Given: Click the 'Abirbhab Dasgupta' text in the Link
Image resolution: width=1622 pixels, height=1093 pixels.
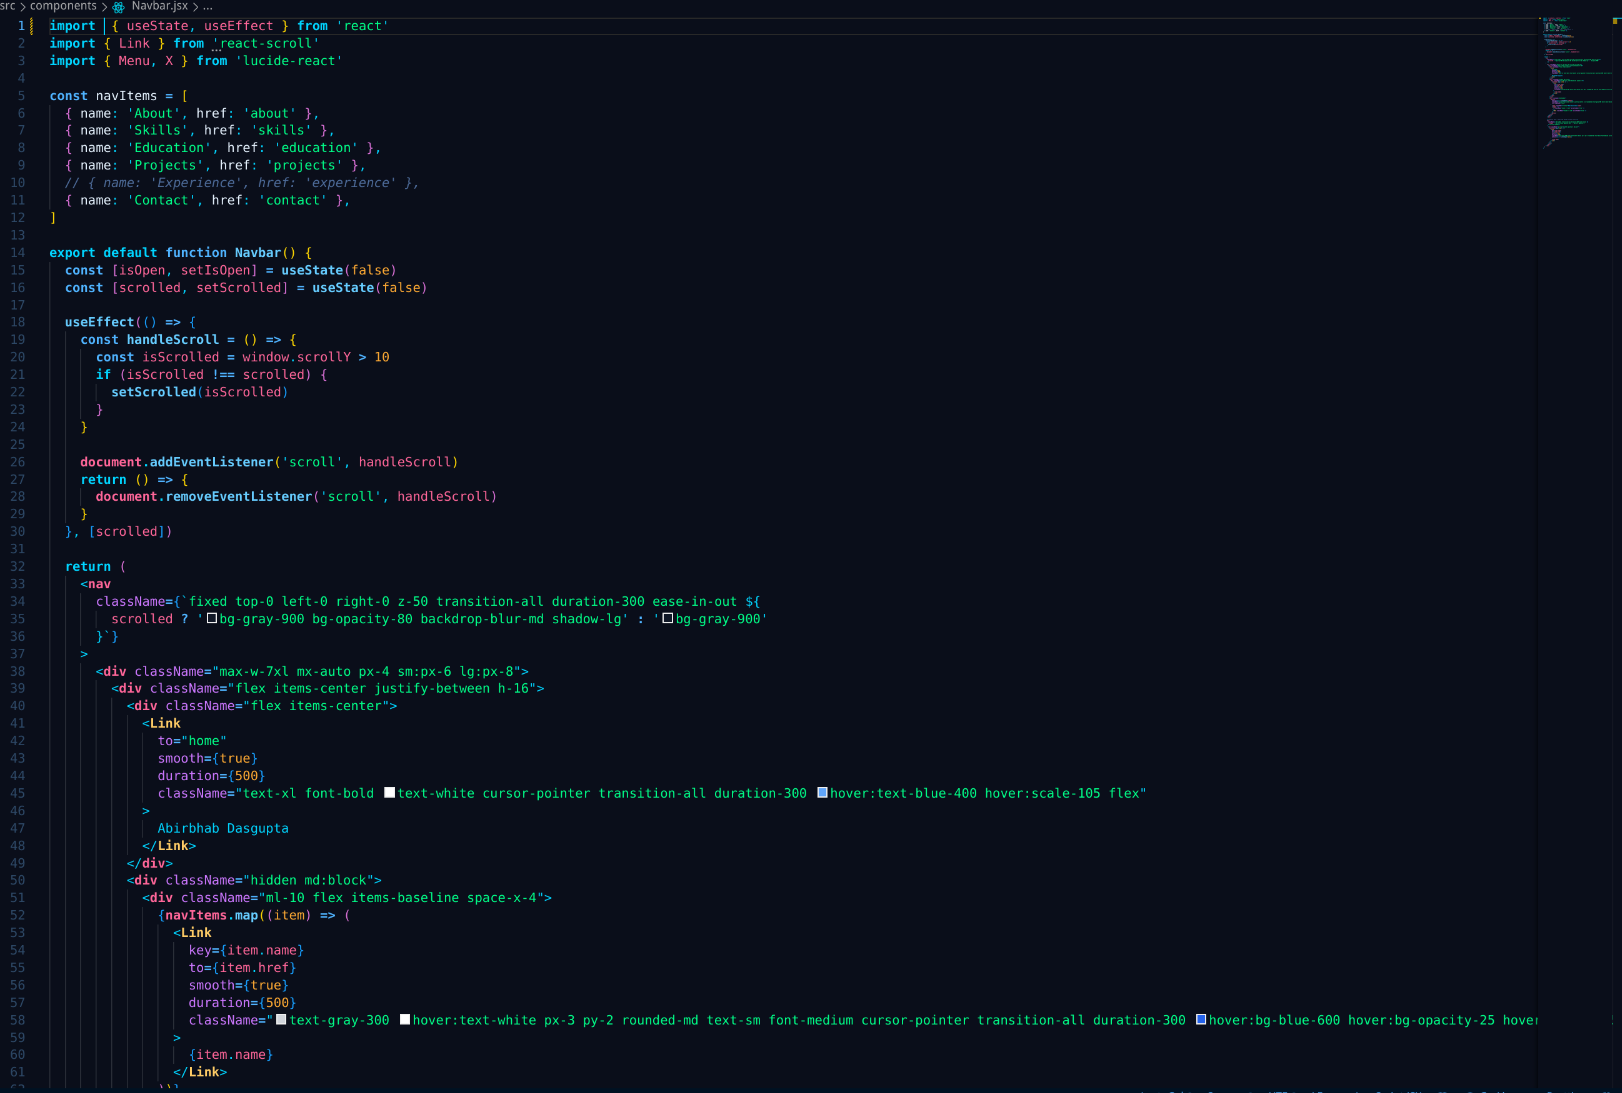Looking at the screenshot, I should [223, 828].
